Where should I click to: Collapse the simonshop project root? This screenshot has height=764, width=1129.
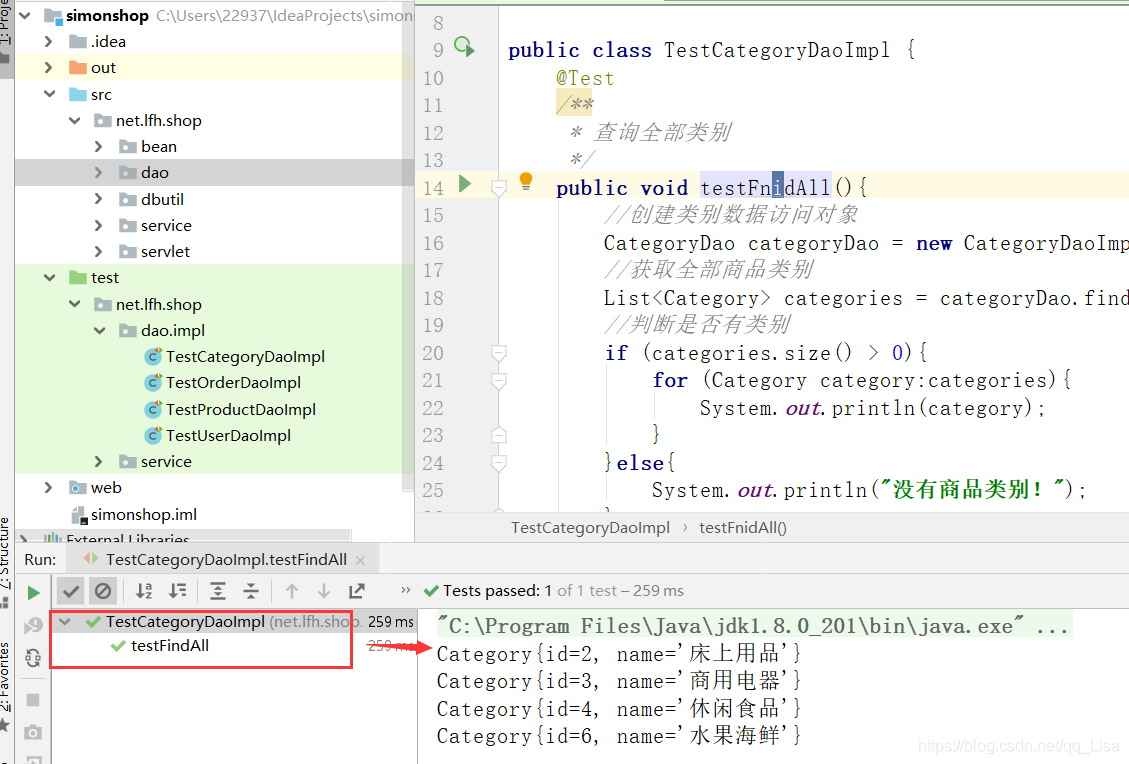pos(25,15)
